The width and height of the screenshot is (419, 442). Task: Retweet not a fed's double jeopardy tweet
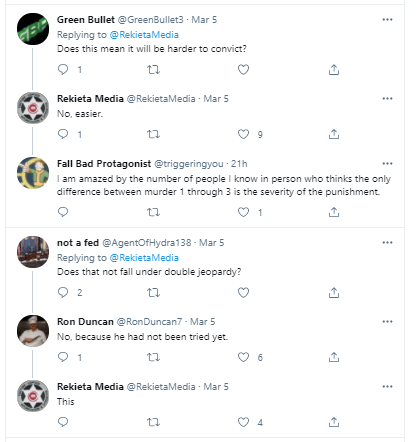coord(153,293)
